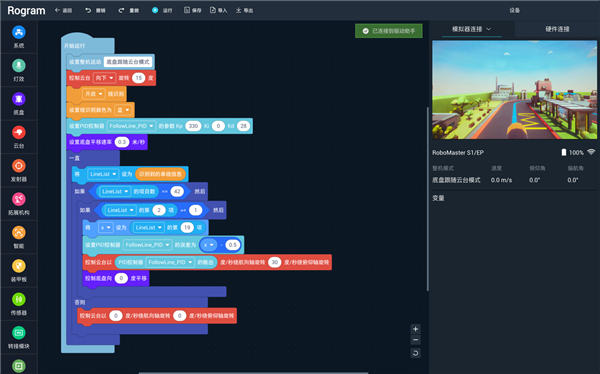Viewport: 600px width, 374px height.
Task: Select the orange 识别到的单线信息 reporter block
Action: click(x=160, y=174)
